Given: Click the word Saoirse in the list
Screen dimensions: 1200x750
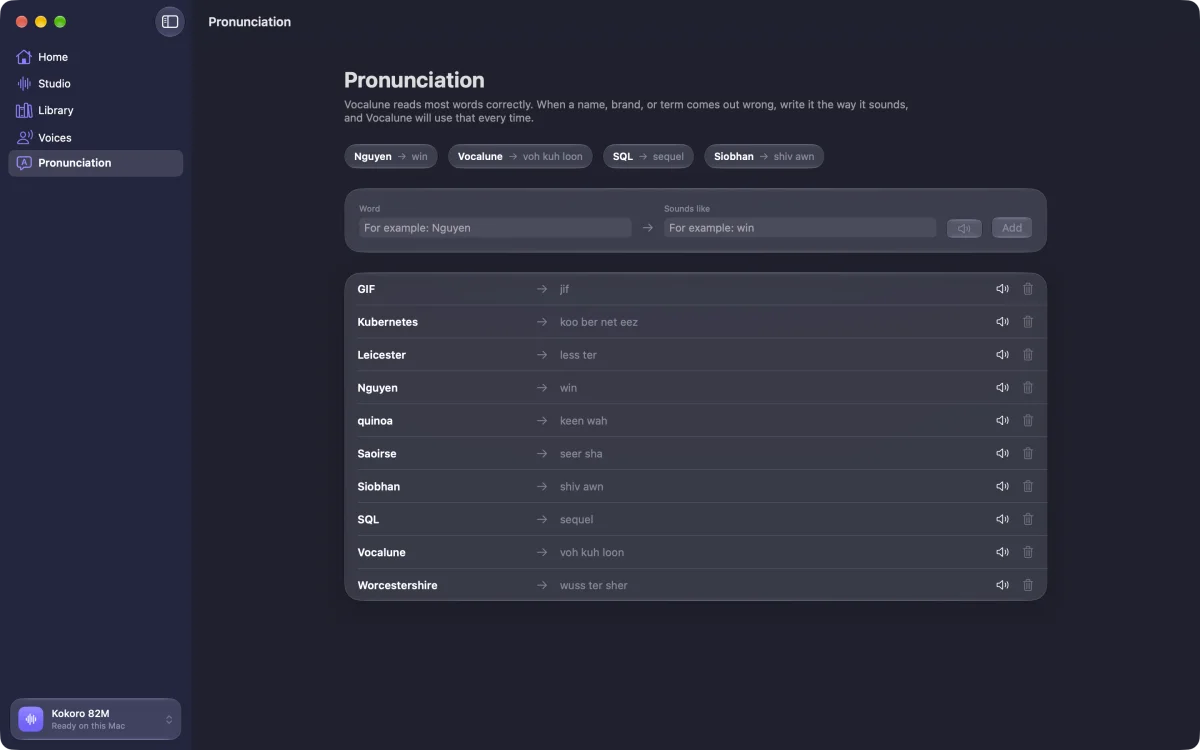Looking at the screenshot, I should [x=377, y=454].
